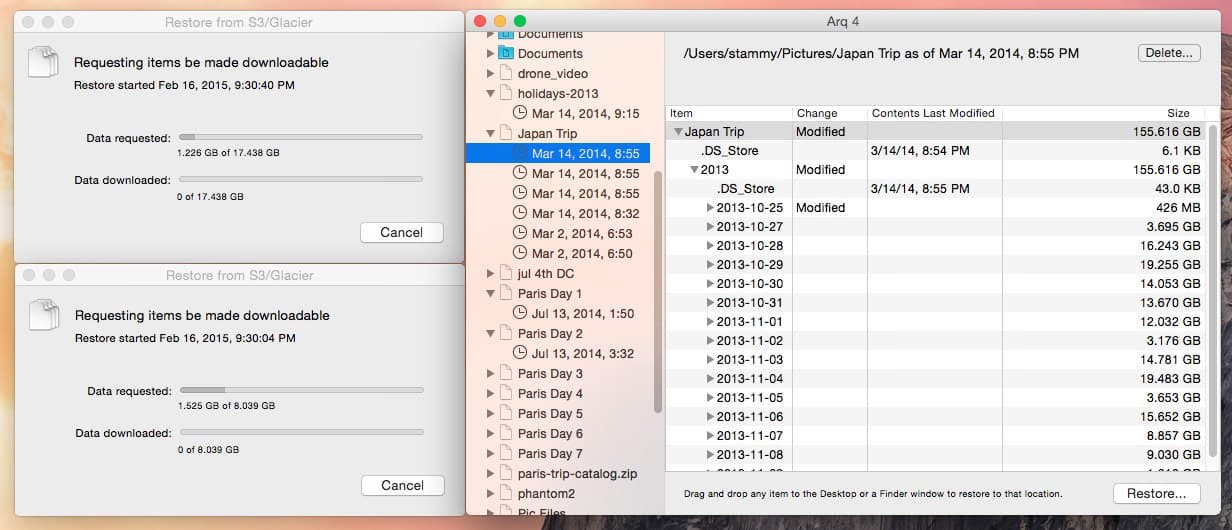Select the 2013-11-02 row in the file table
Image resolution: width=1232 pixels, height=530 pixels.
[936, 340]
